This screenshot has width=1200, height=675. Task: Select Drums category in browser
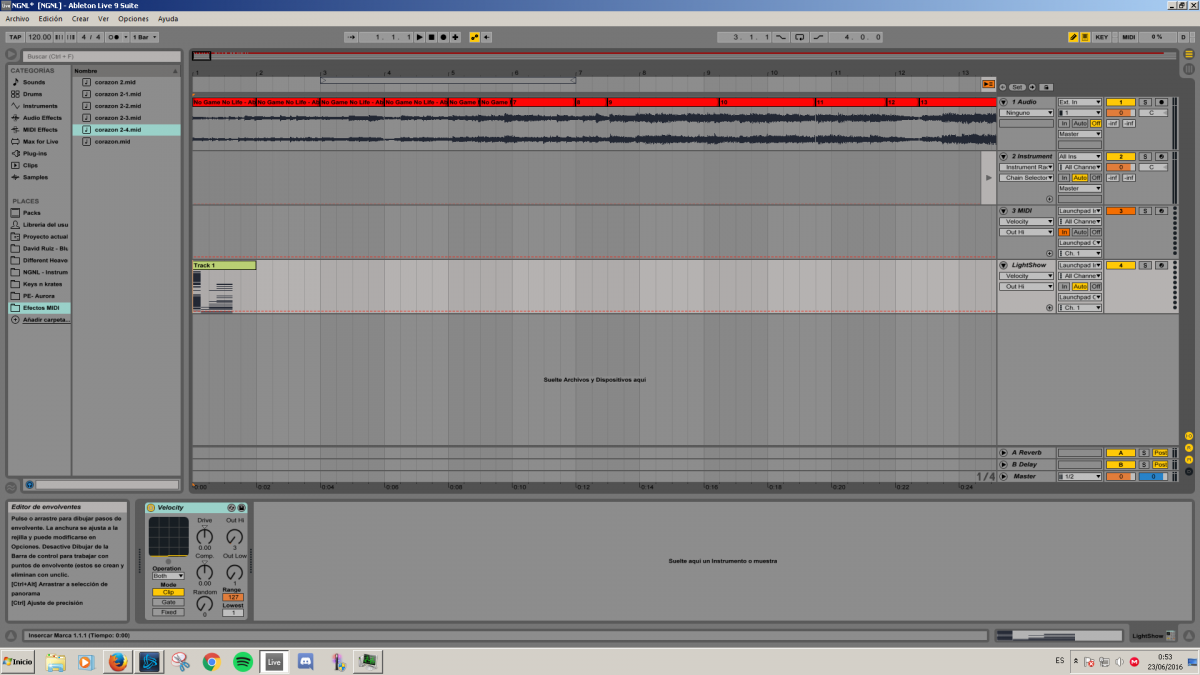point(35,94)
